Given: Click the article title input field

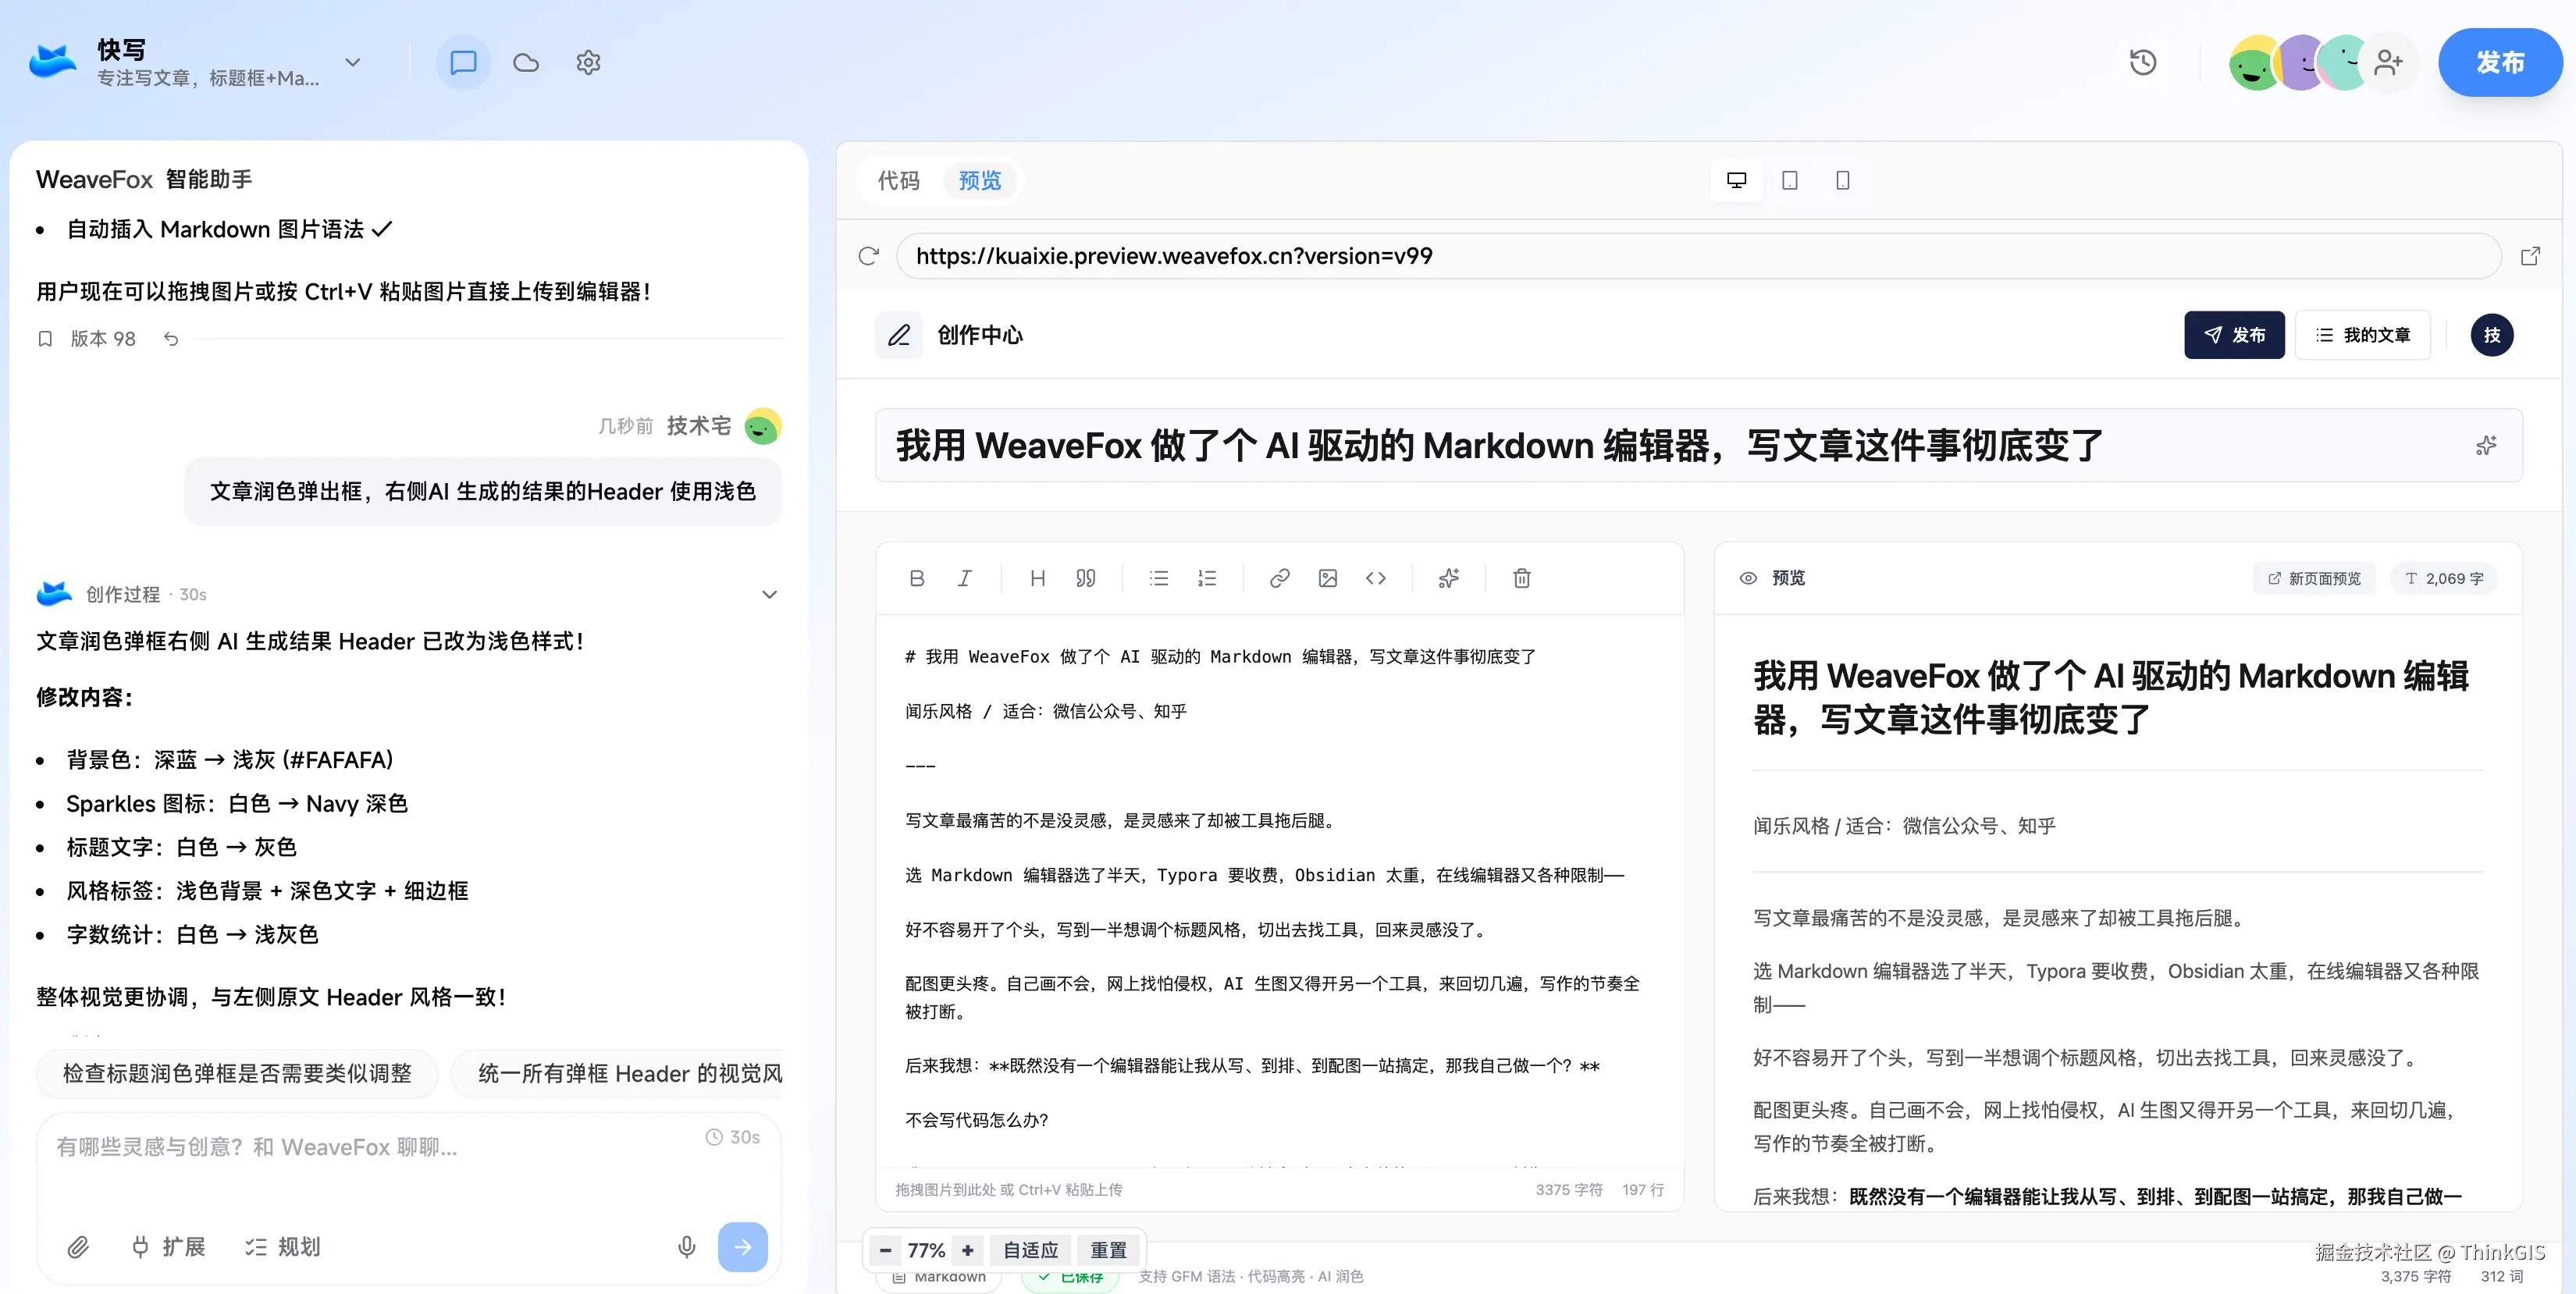Looking at the screenshot, I should (1698, 446).
